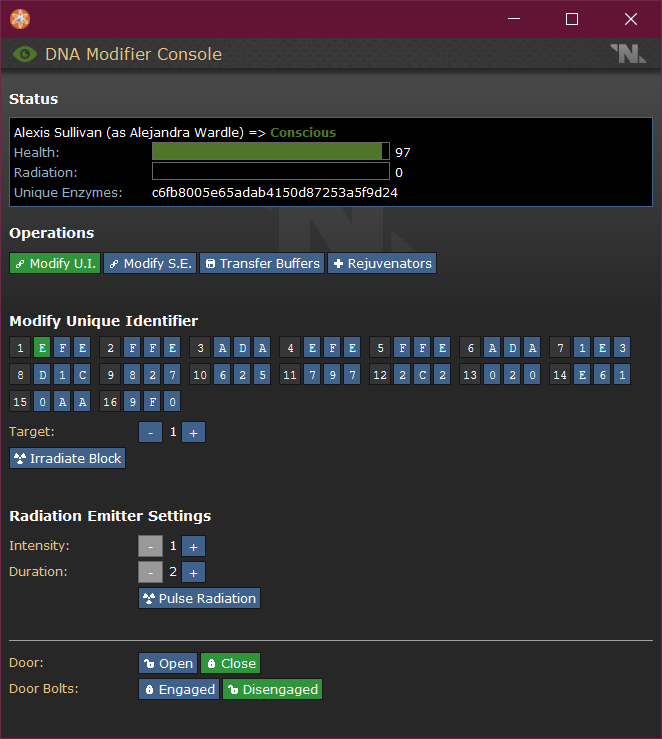
Task: Select the 9 cell in block 16
Action: [132, 402]
